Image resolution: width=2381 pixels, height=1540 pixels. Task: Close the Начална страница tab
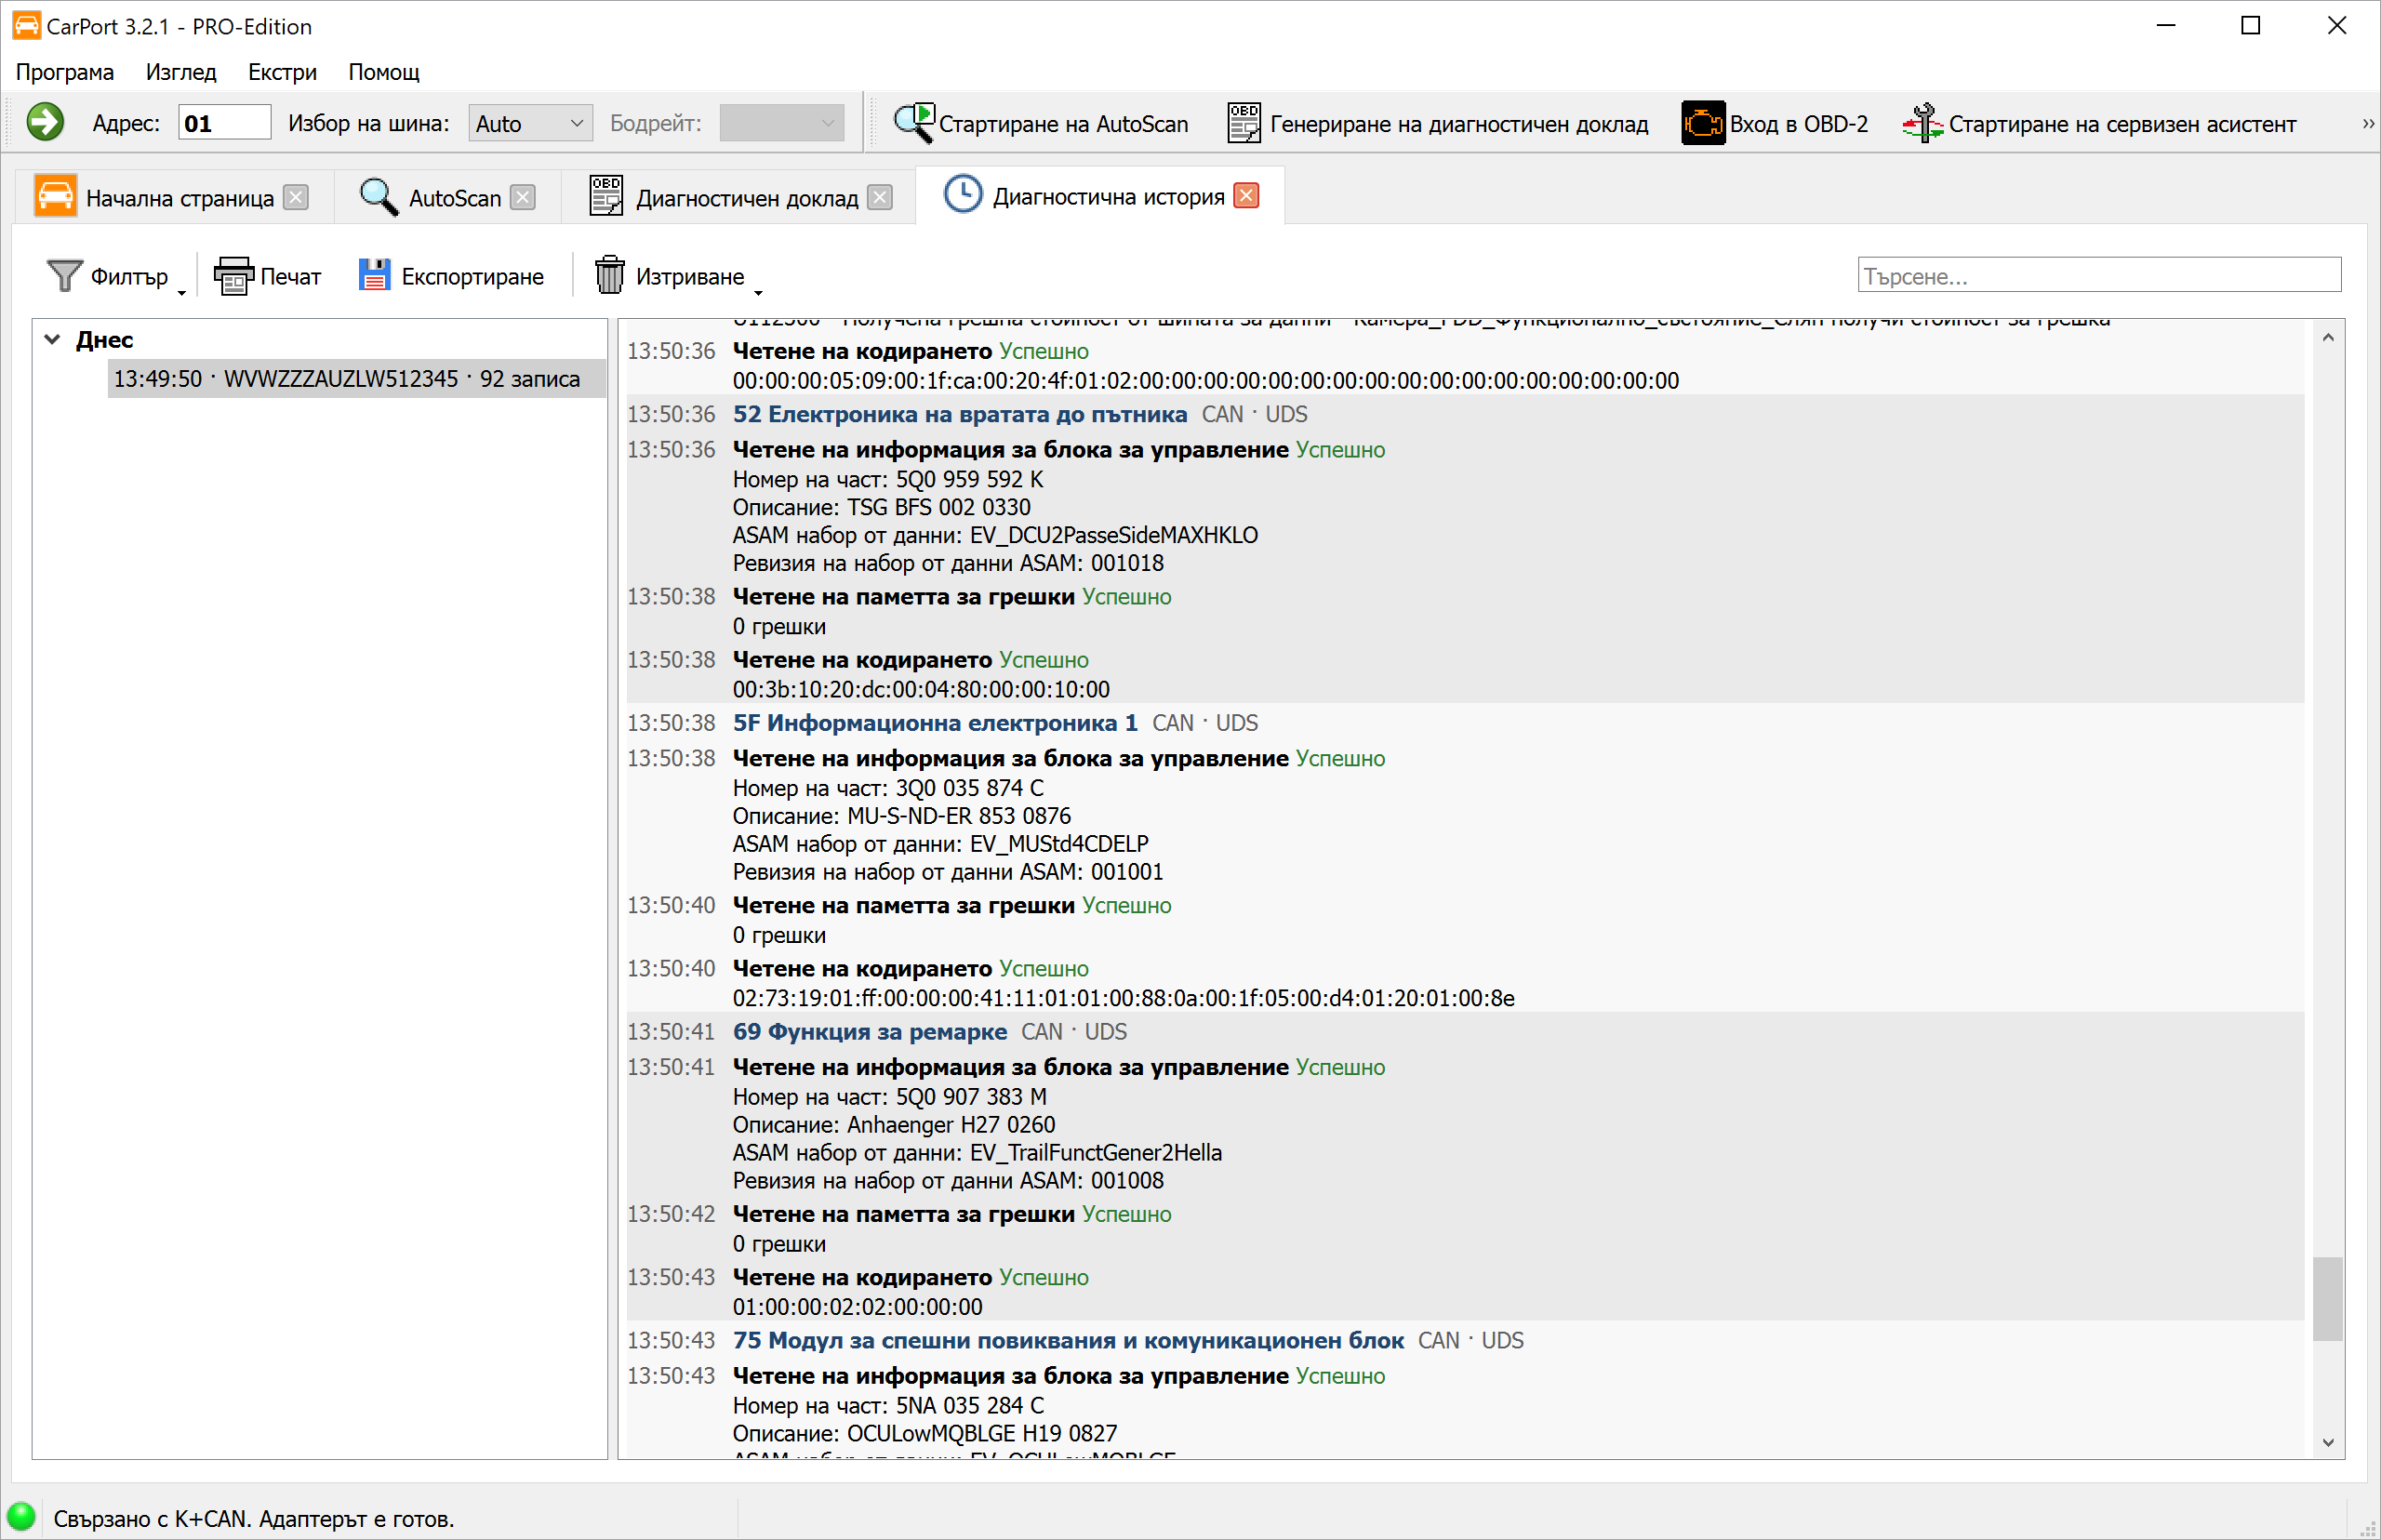point(296,197)
